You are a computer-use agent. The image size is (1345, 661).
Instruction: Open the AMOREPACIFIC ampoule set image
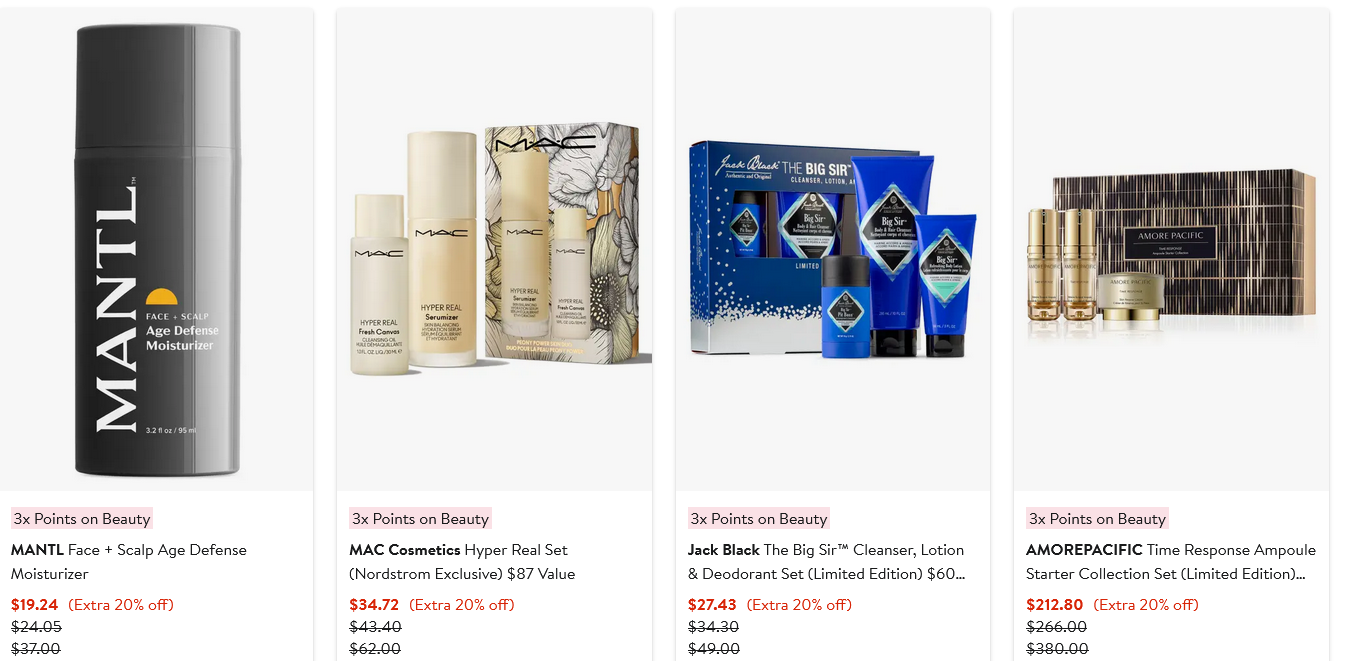click(x=1171, y=250)
